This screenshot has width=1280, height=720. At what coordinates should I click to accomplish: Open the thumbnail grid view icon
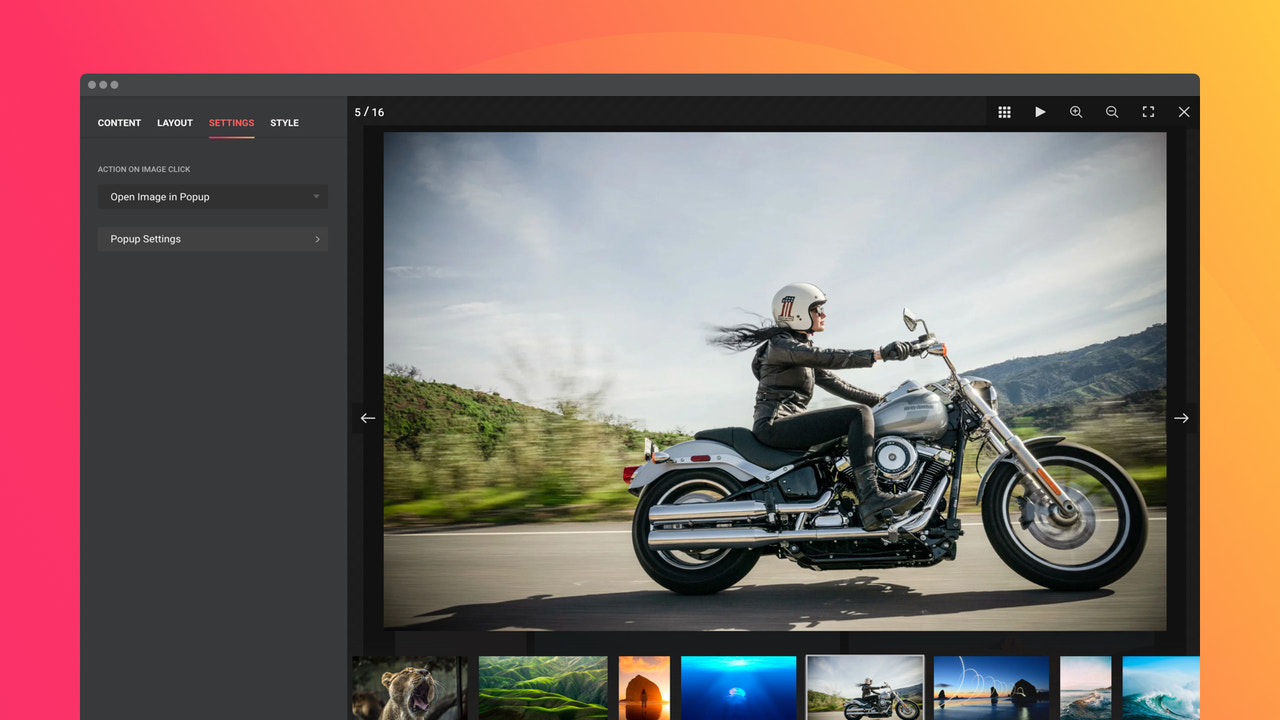(1004, 112)
